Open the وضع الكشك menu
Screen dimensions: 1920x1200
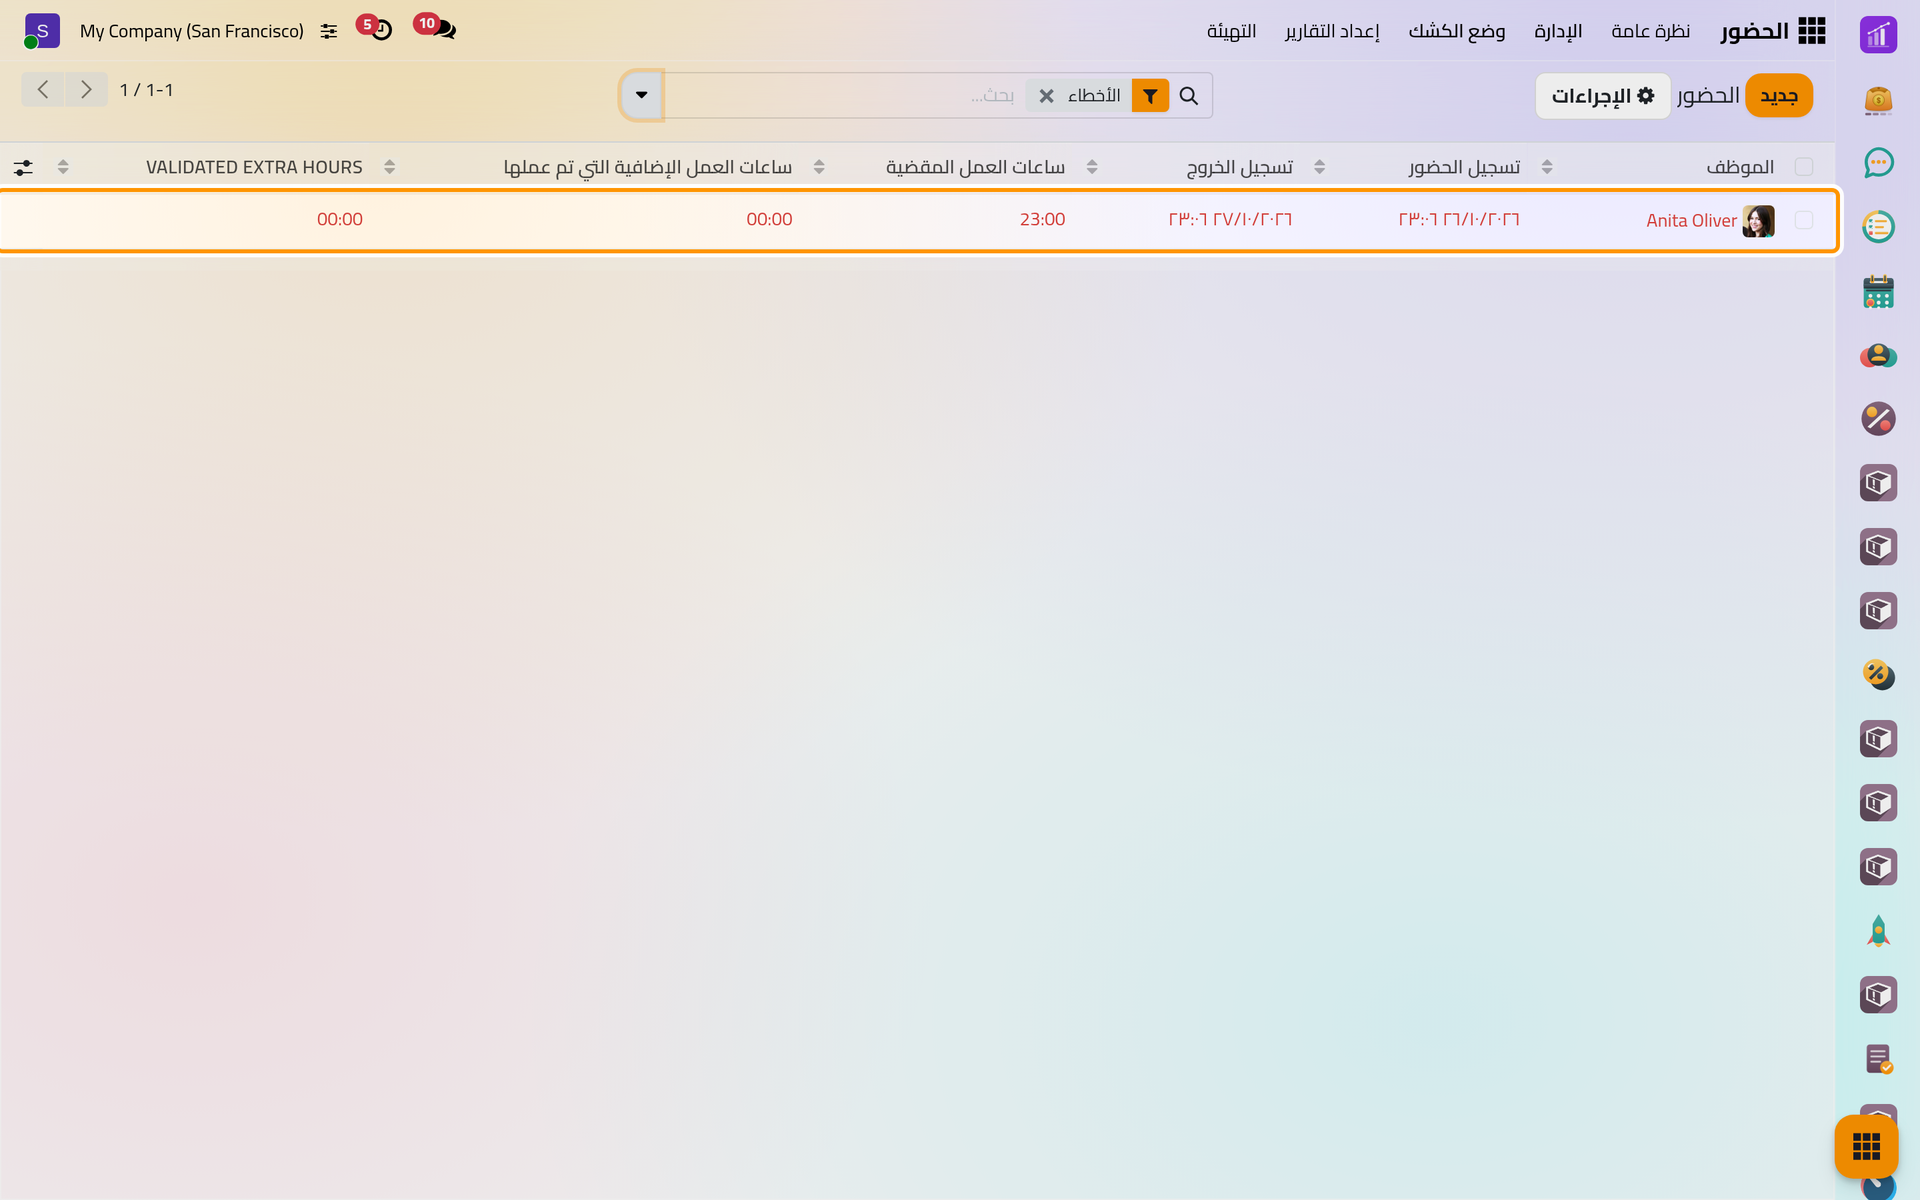click(x=1456, y=31)
